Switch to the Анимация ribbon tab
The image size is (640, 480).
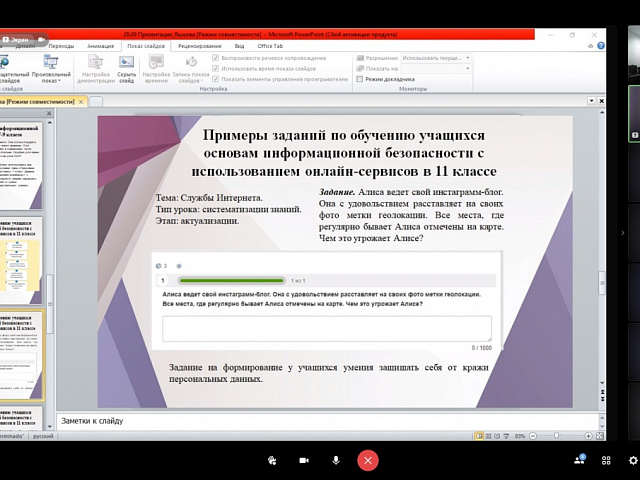pos(100,45)
